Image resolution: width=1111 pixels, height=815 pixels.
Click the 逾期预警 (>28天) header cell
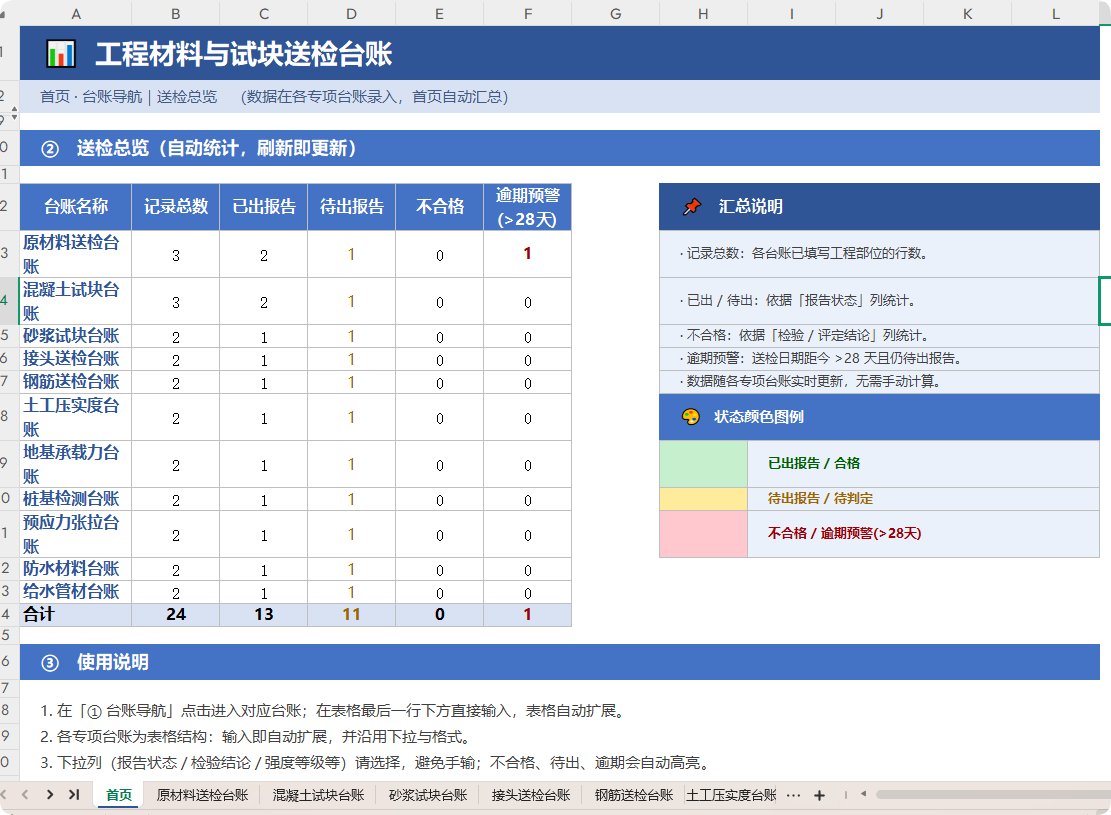(528, 207)
